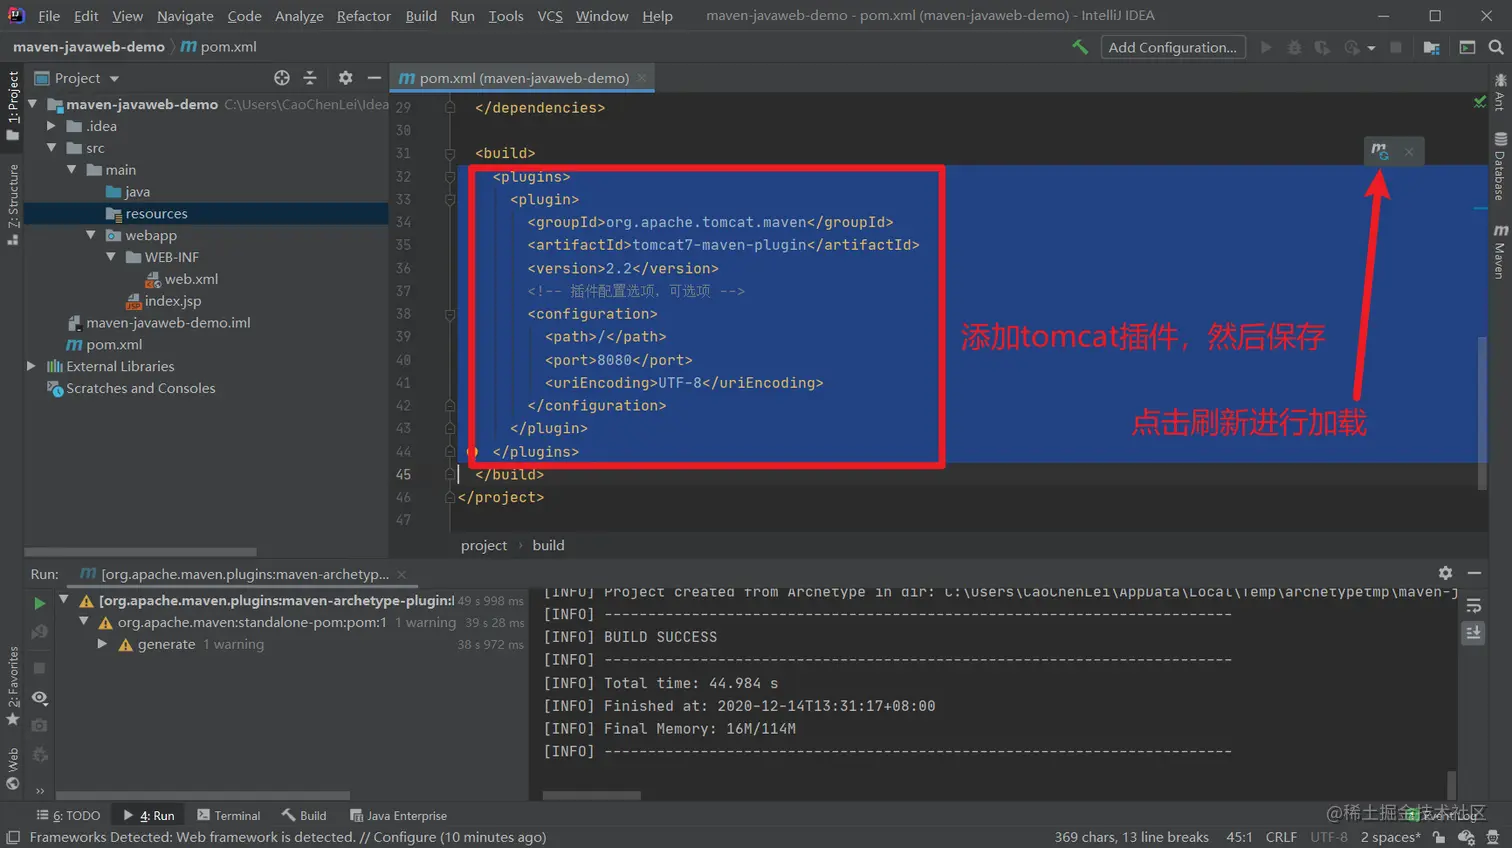This screenshot has width=1512, height=848.
Task: Toggle the read-only lock icon in status bar
Action: pyautogui.click(x=1438, y=837)
